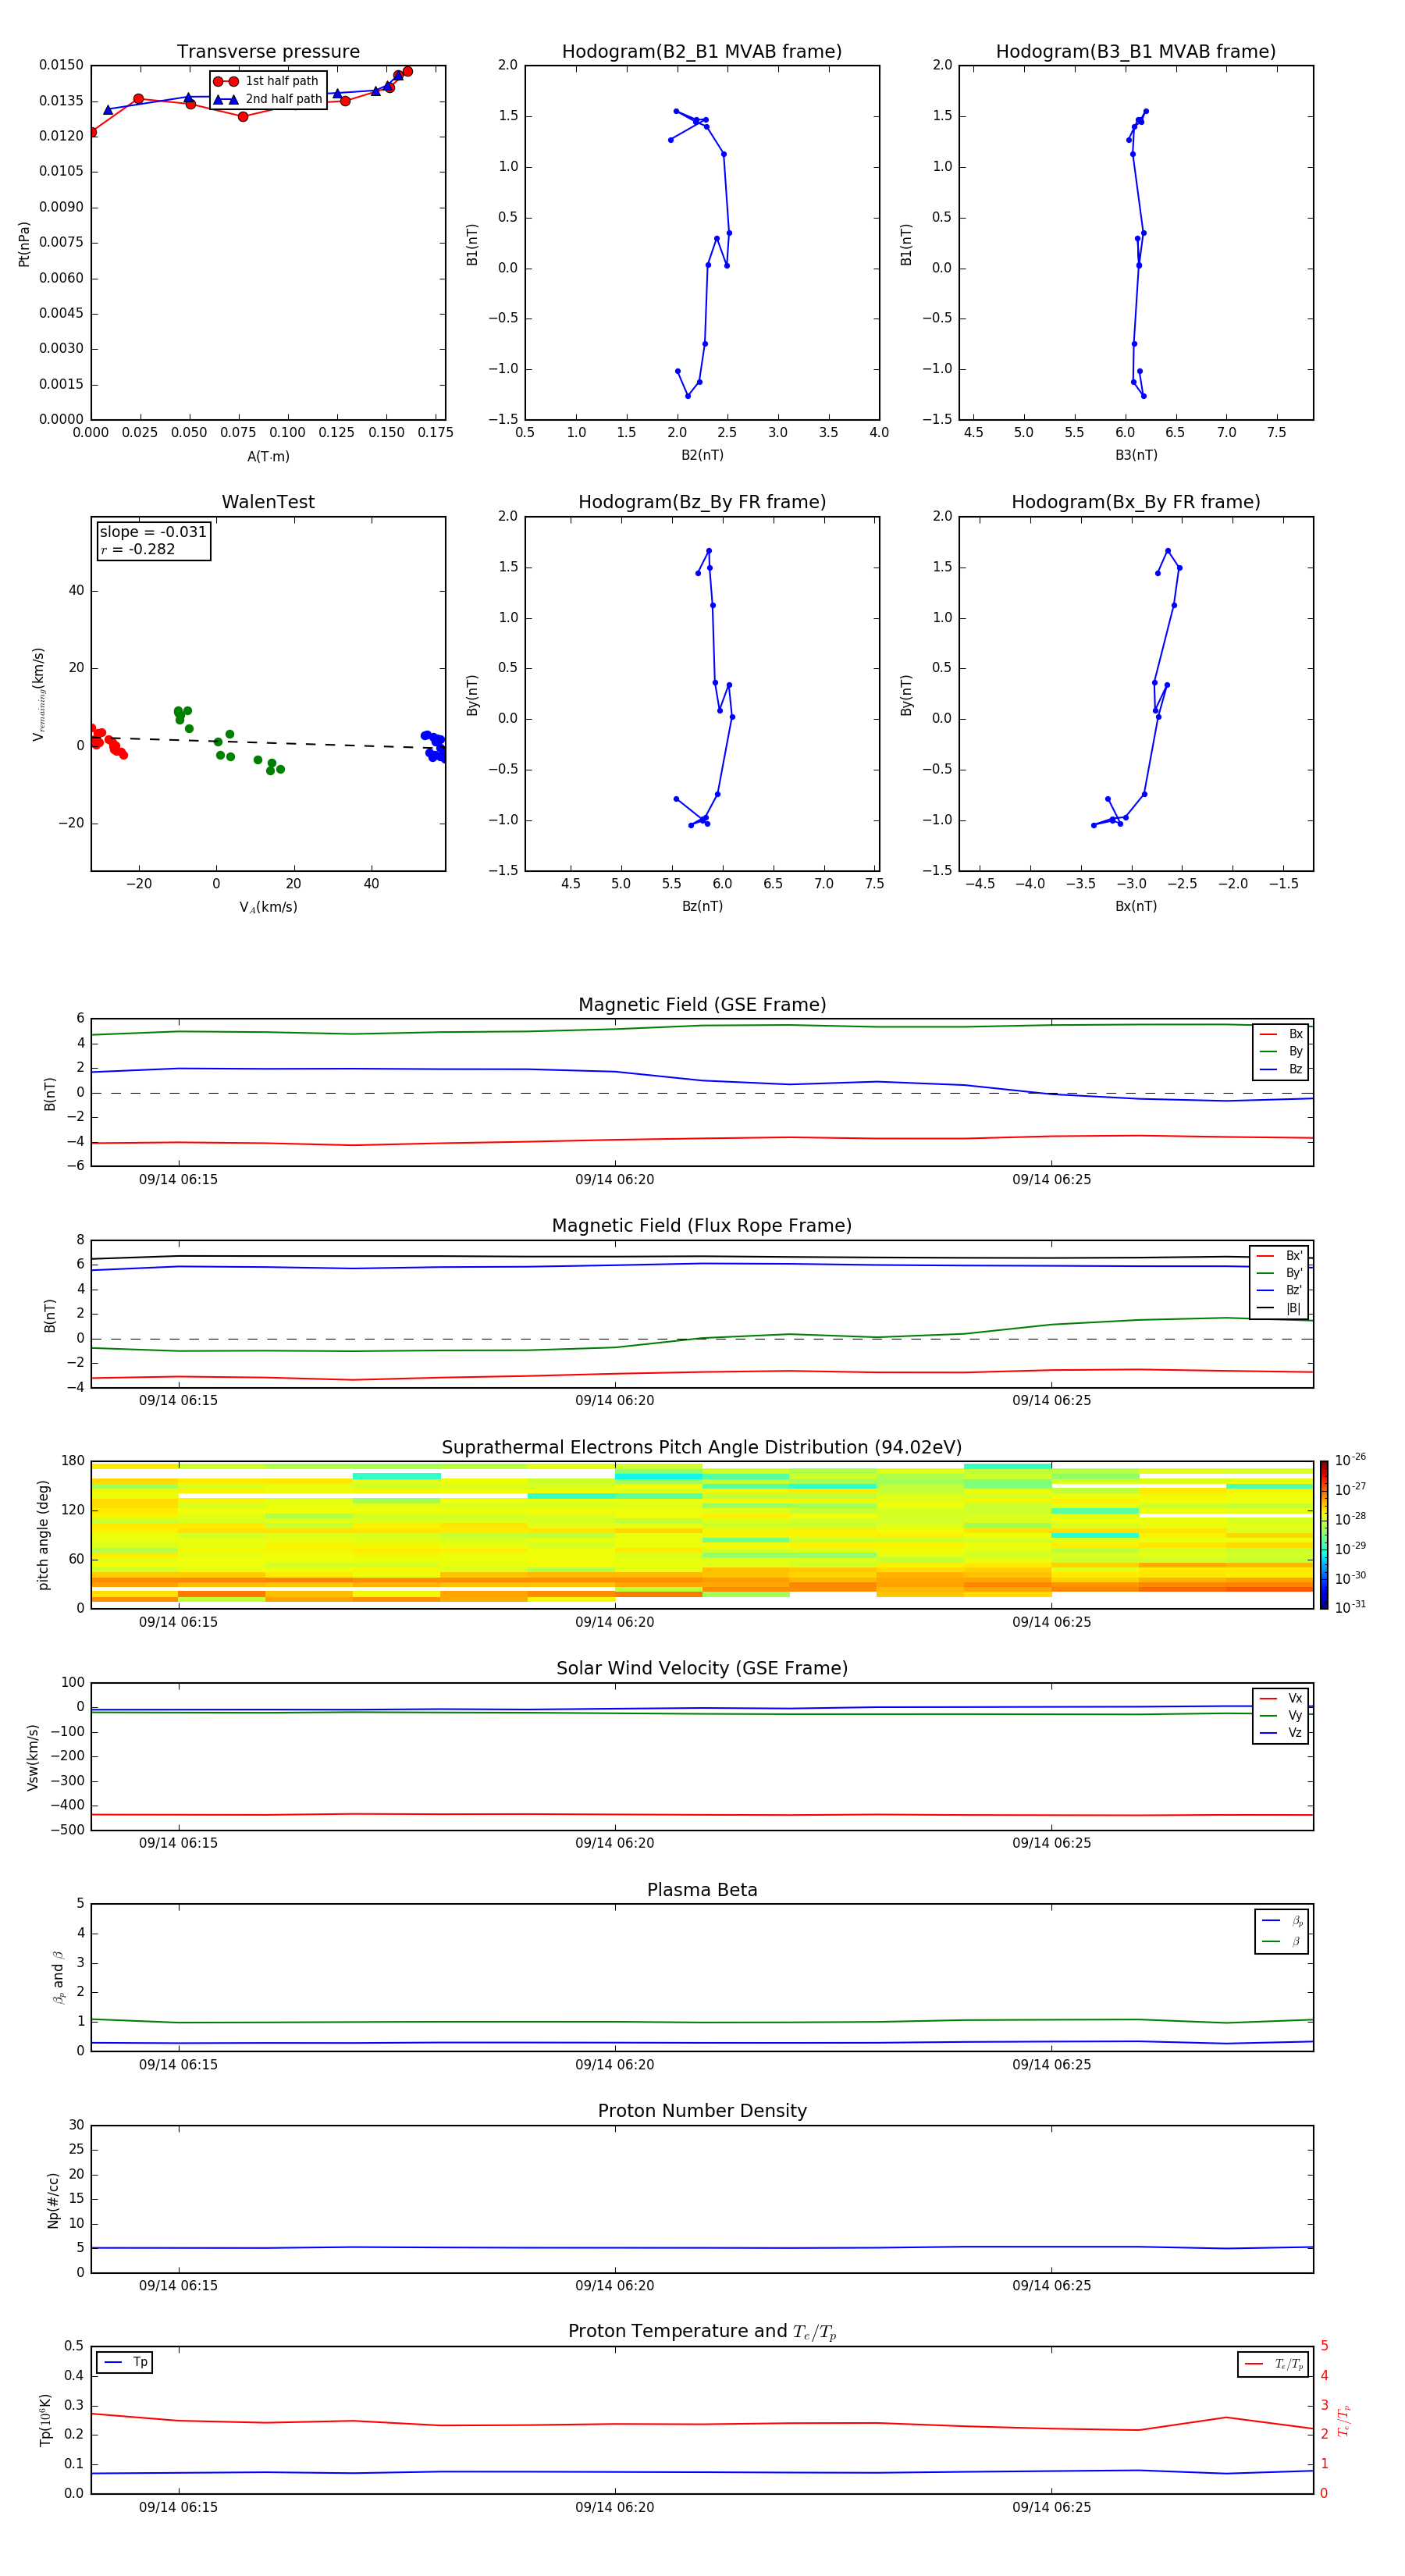Click the 'Bz(nT)' x-axis label
This screenshot has width=1405, height=2576.
pos(702,906)
